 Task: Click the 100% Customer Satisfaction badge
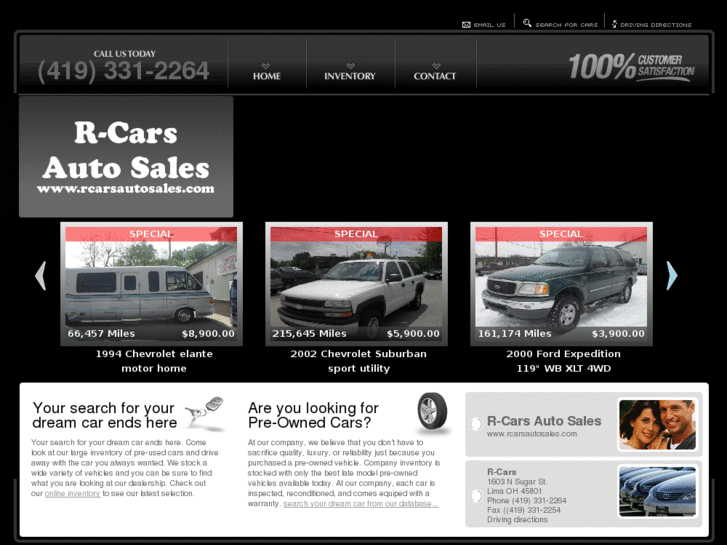[x=631, y=67]
